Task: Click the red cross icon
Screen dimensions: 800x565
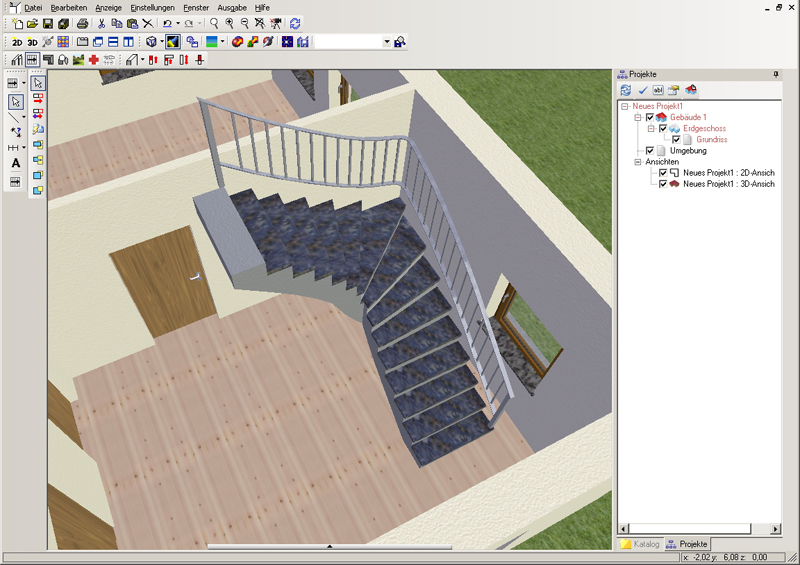Action: (x=93, y=60)
